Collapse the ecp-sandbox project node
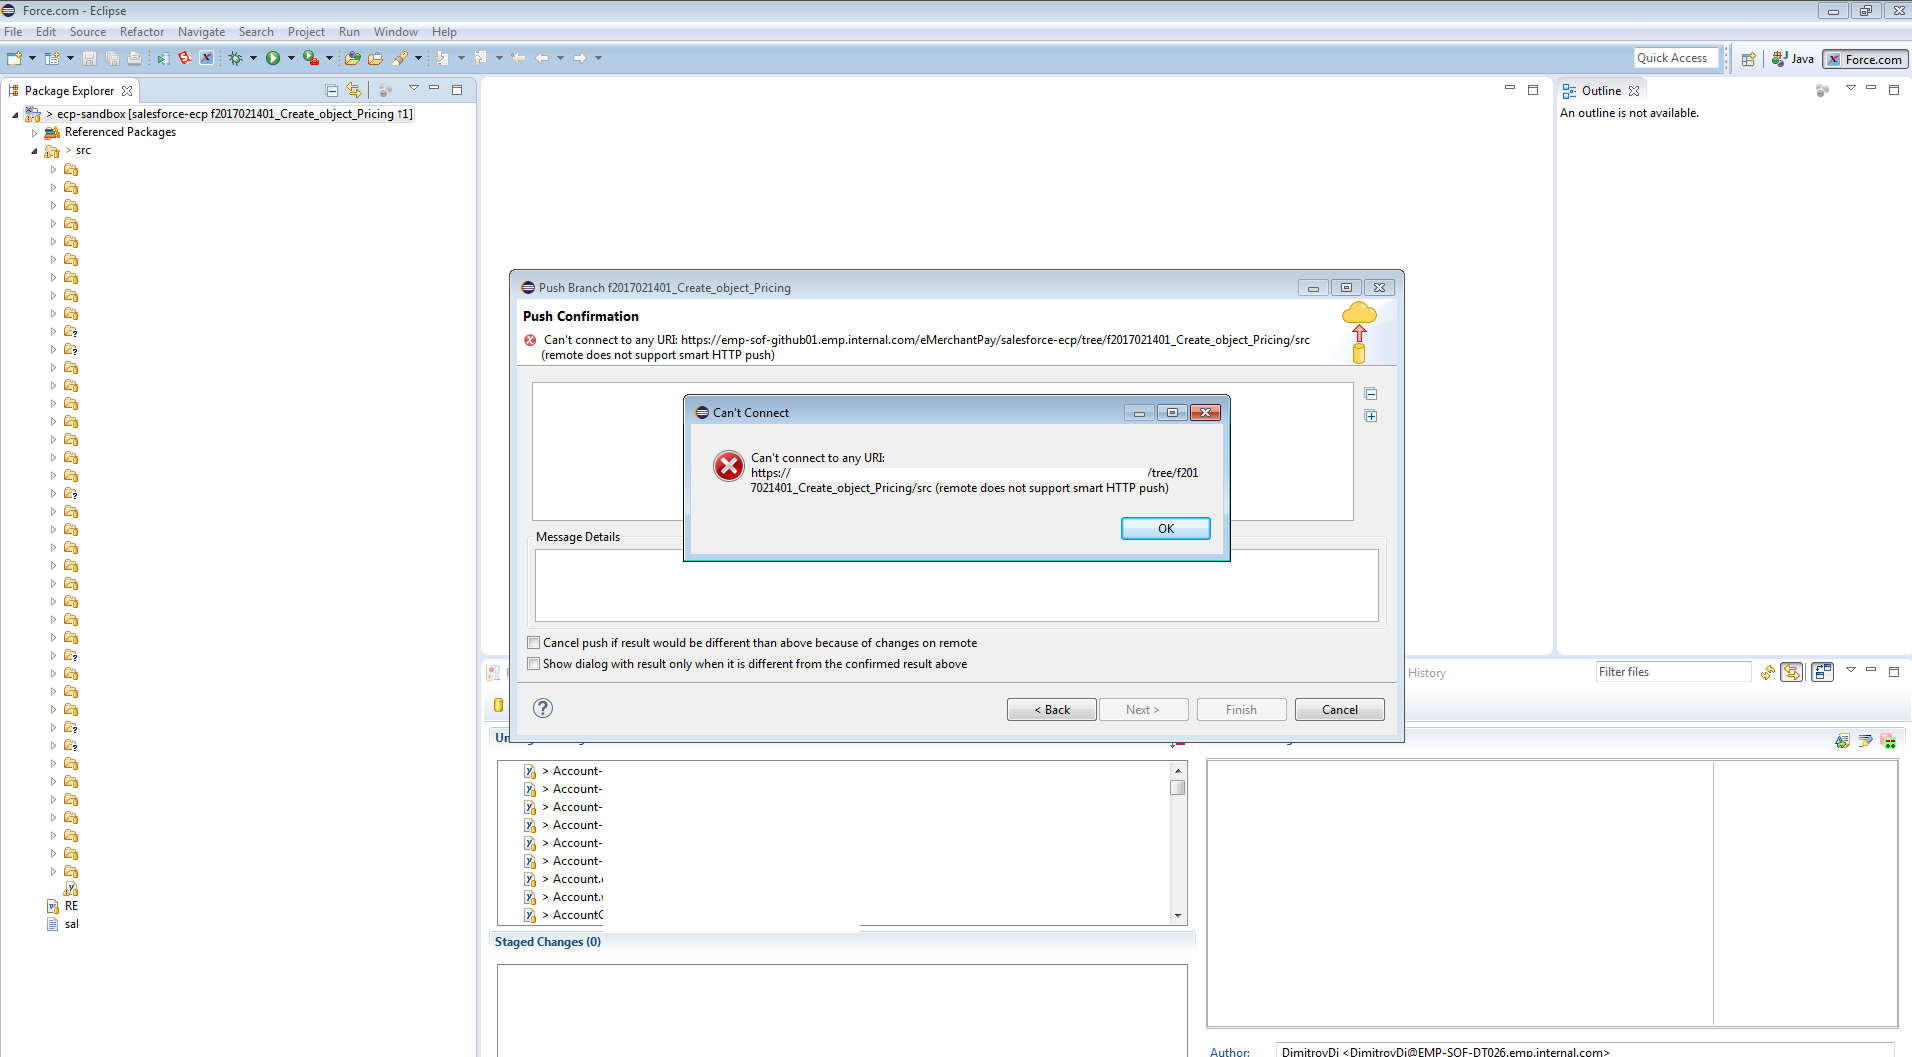This screenshot has height=1057, width=1912. (x=15, y=115)
